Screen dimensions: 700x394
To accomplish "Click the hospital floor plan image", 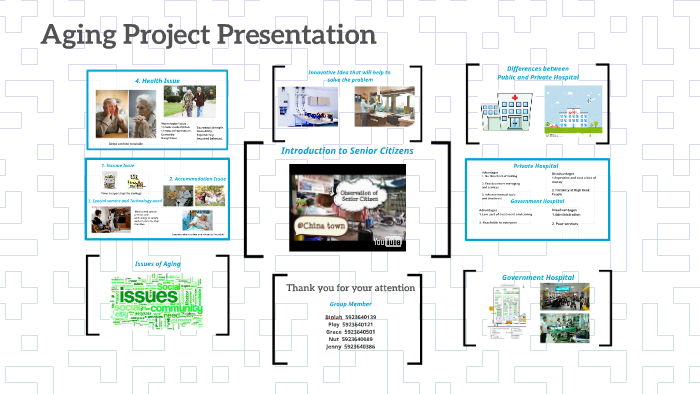I will click(x=508, y=312).
